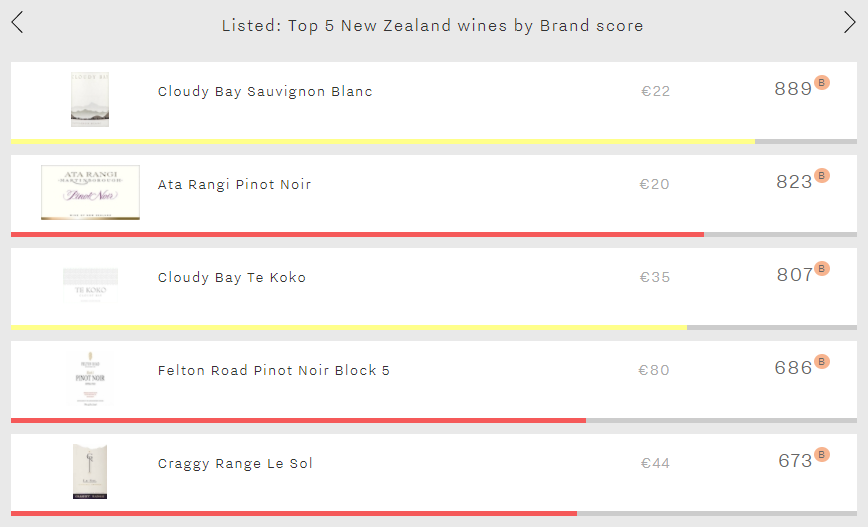
Task: Click the Brand badge beside score 889
Action: point(822,82)
